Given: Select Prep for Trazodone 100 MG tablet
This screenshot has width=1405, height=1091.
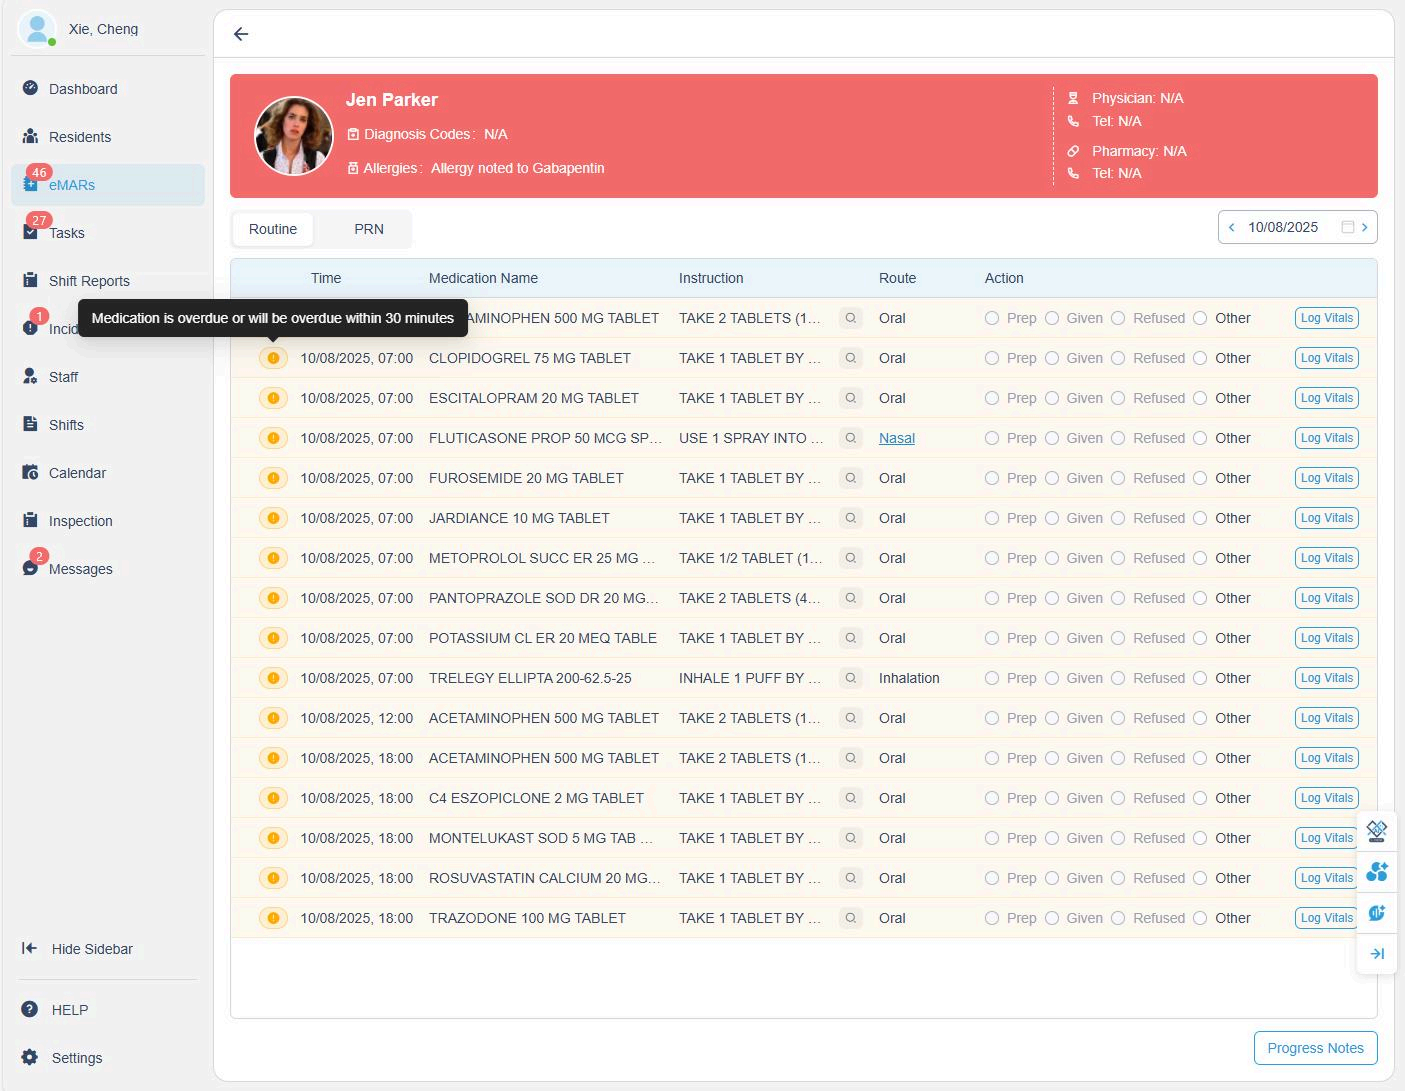Looking at the screenshot, I should [x=992, y=918].
